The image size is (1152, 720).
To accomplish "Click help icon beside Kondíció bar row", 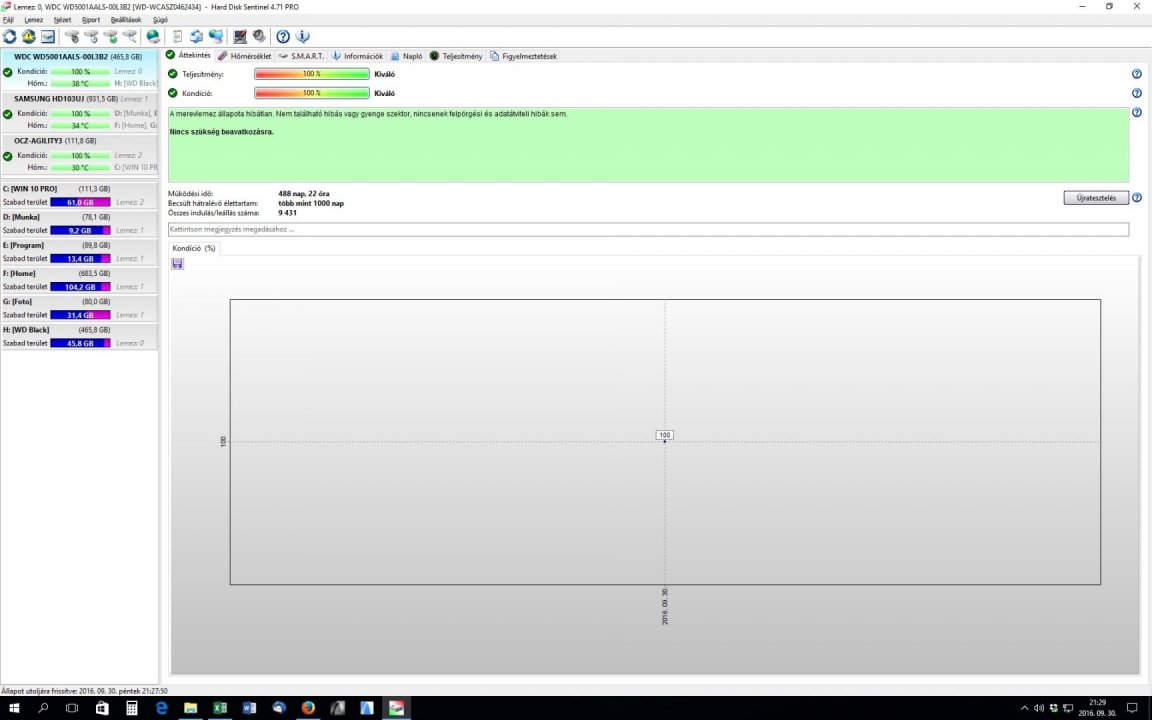I will [x=1137, y=93].
